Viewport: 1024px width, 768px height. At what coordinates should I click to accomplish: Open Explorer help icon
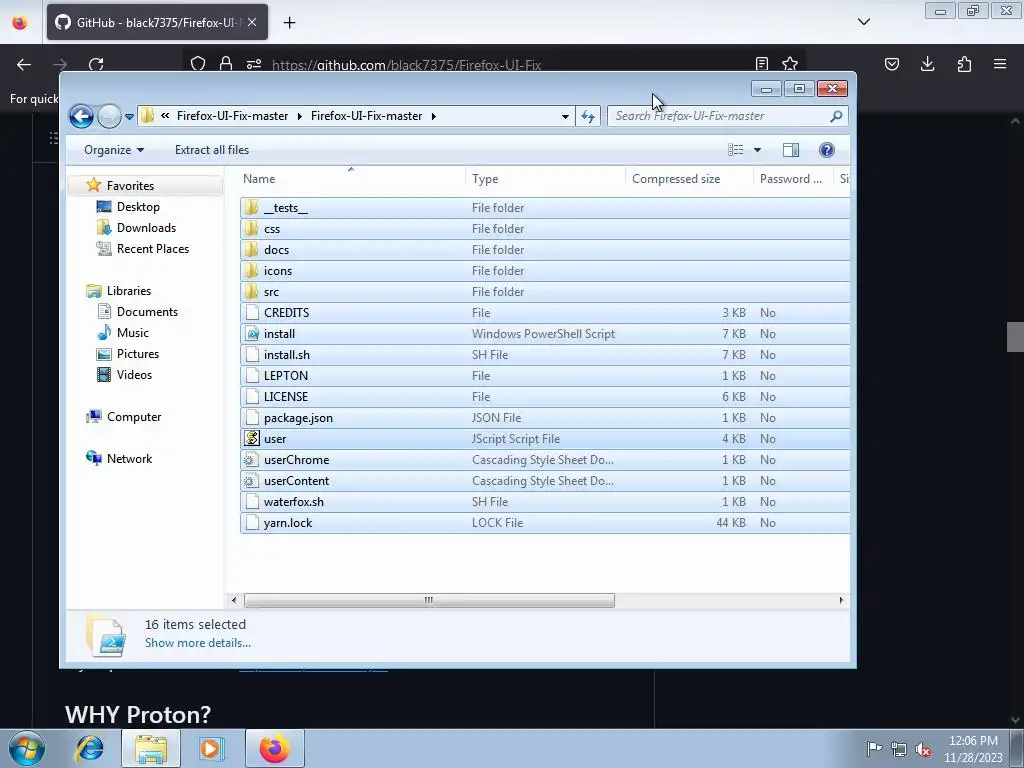coord(826,150)
